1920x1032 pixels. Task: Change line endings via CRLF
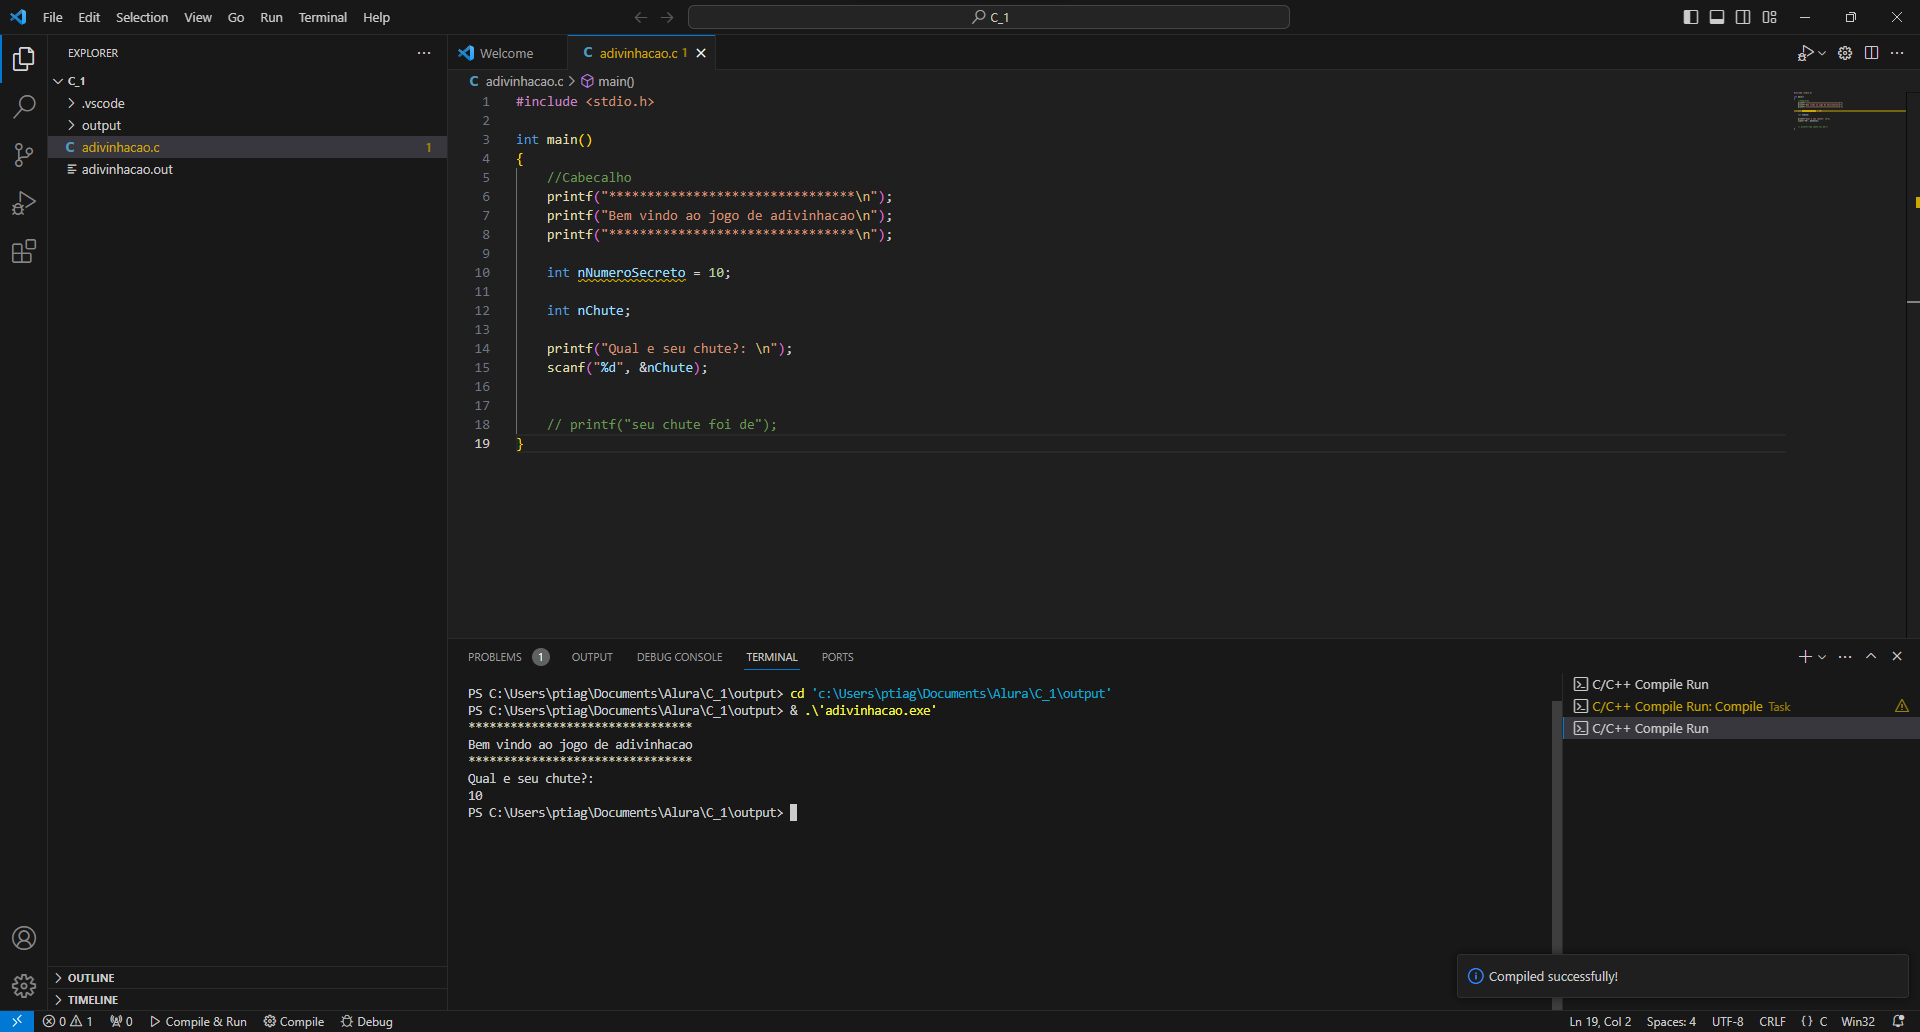pyautogui.click(x=1772, y=1021)
